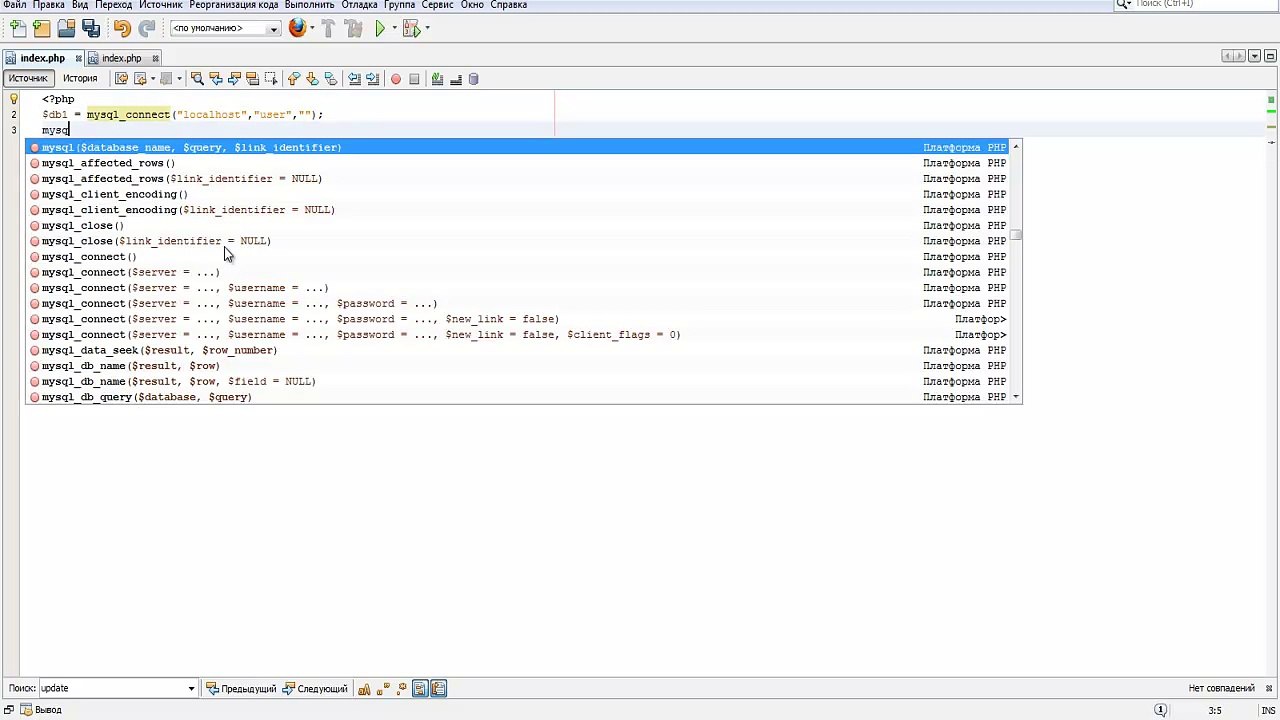Start macro recording with the red circle icon
Screen dimensions: 1280x720
click(x=396, y=79)
